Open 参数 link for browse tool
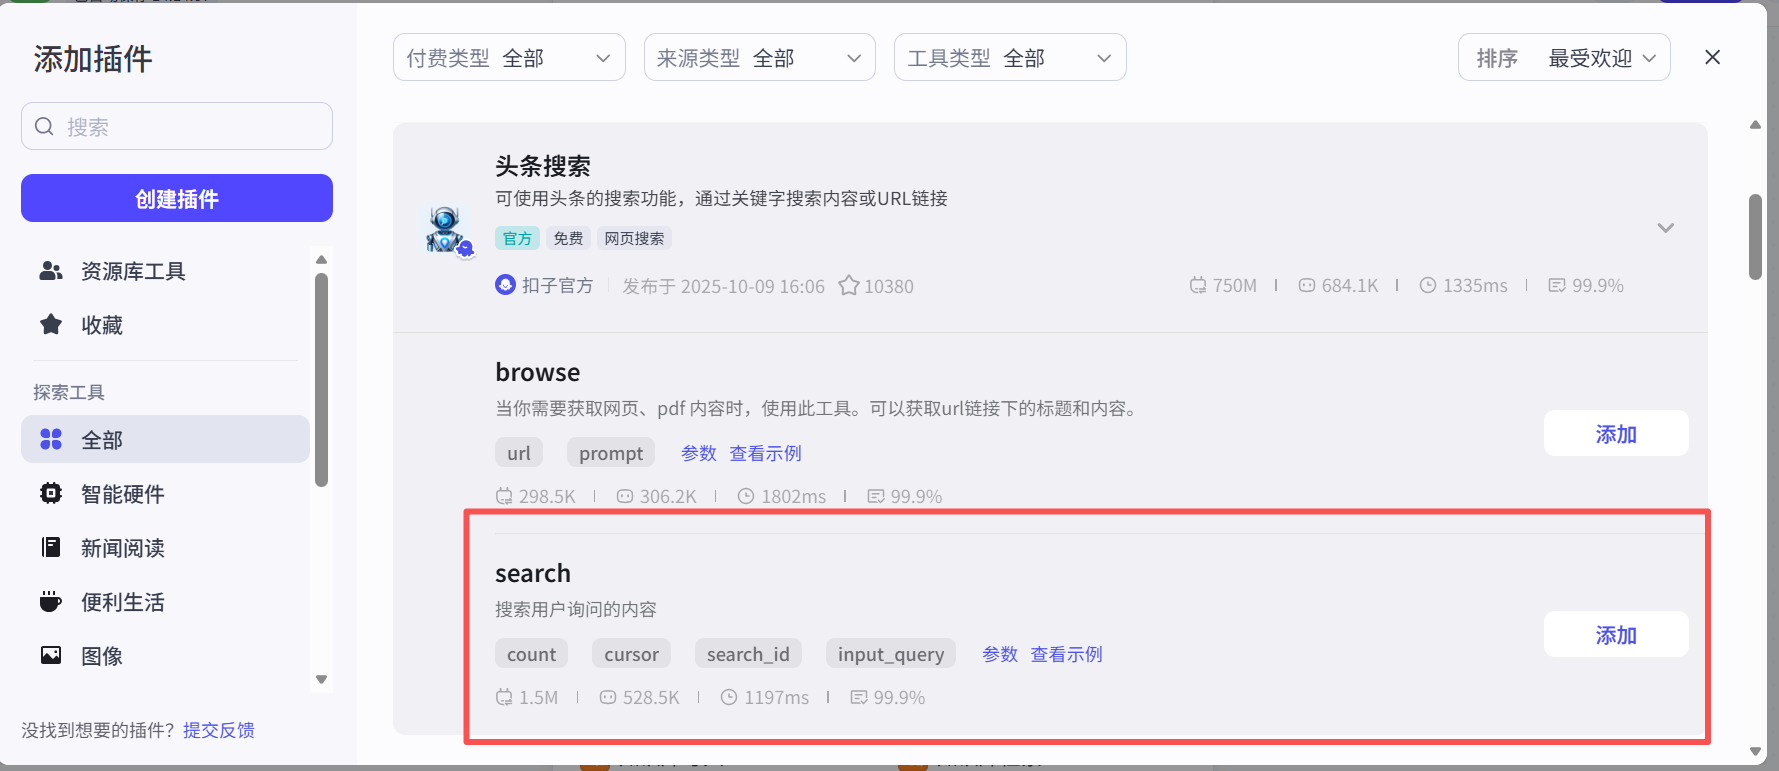The image size is (1779, 771). 699,453
